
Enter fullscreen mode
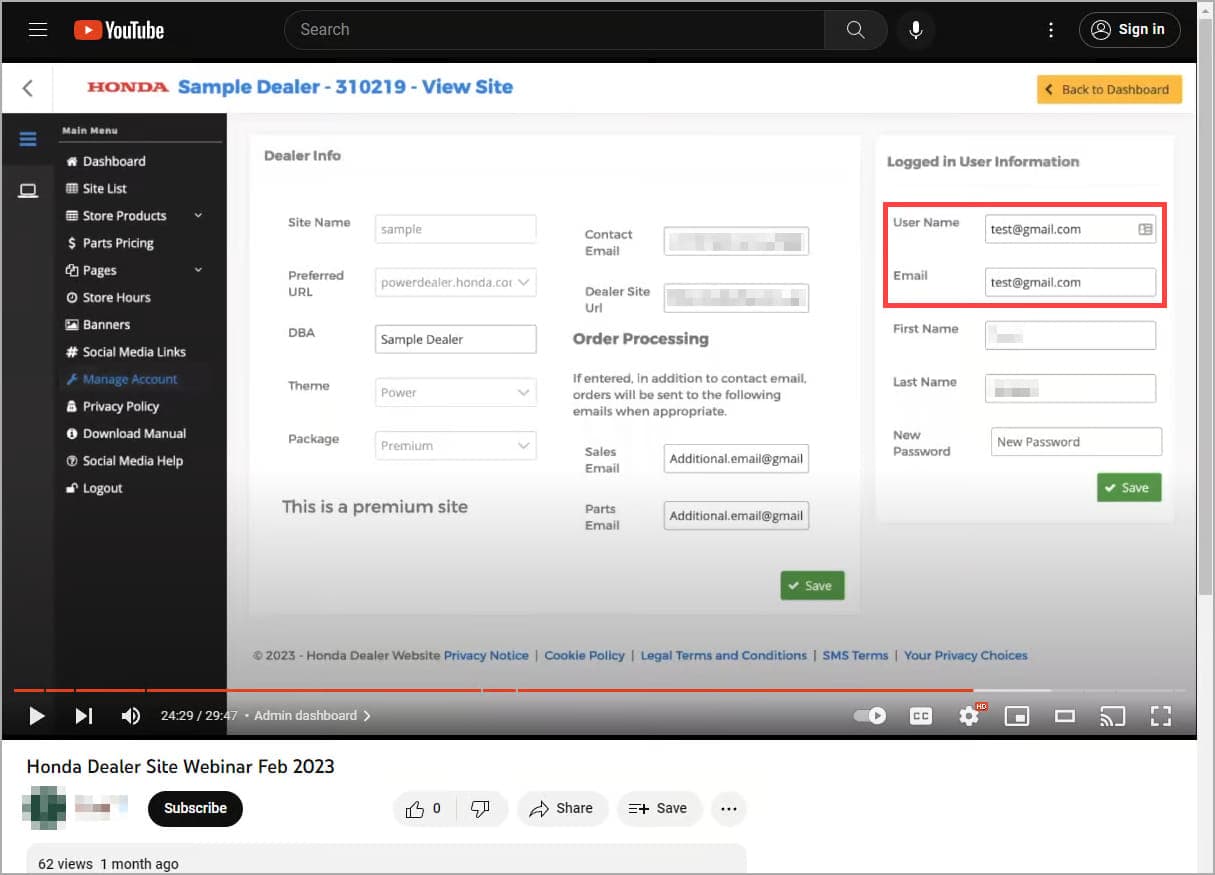[1160, 716]
